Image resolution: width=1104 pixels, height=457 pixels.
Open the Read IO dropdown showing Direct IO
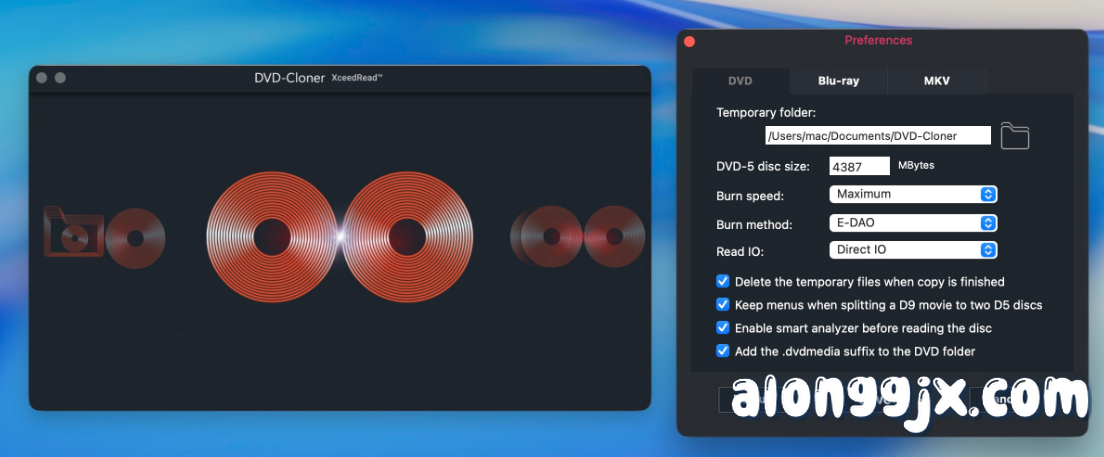pos(913,250)
